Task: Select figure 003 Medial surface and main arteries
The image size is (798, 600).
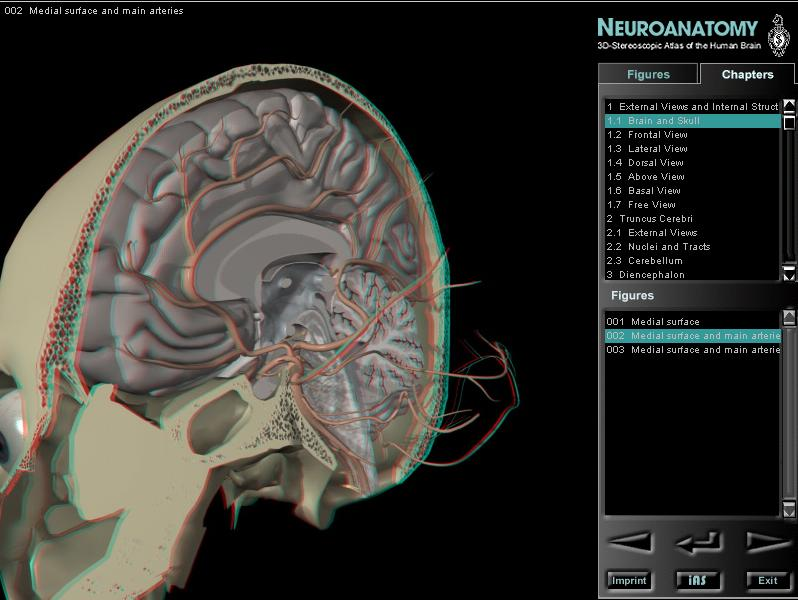Action: (692, 350)
